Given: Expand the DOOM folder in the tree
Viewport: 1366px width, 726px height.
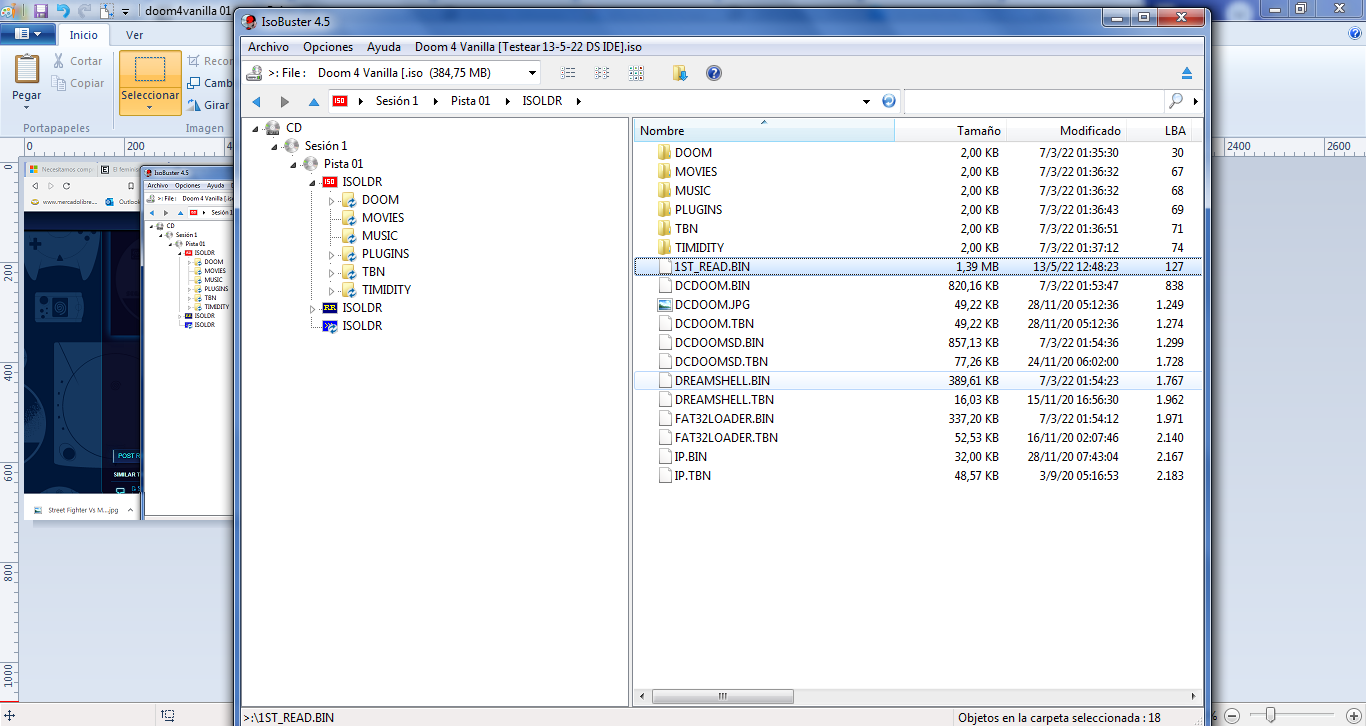Looking at the screenshot, I should (332, 200).
